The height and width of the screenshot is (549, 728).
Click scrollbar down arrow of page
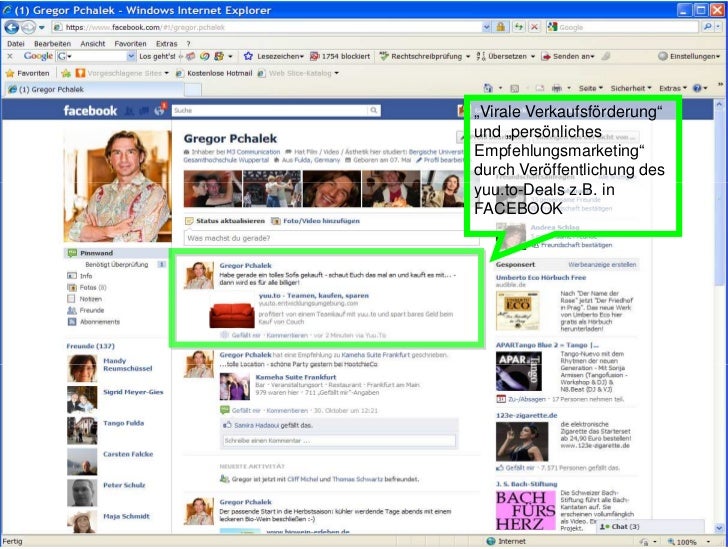(719, 528)
